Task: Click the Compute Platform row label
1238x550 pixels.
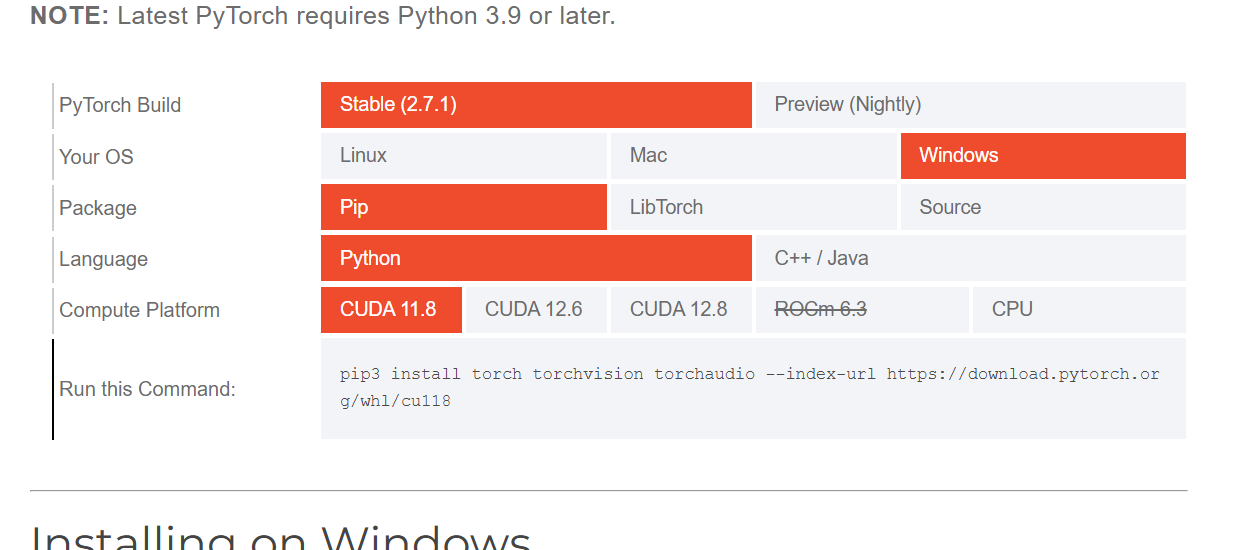Action: coord(139,310)
